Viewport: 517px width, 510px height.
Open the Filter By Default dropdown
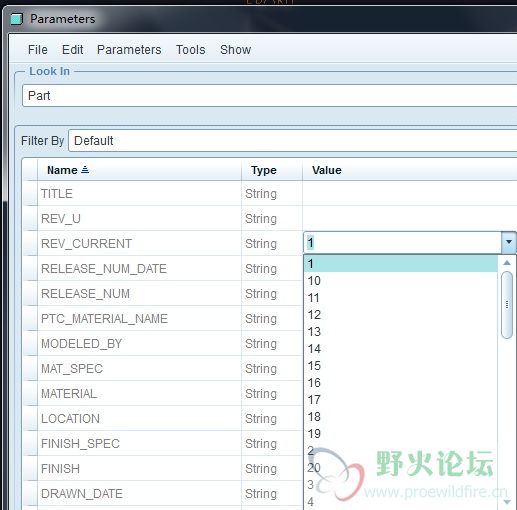point(293,141)
